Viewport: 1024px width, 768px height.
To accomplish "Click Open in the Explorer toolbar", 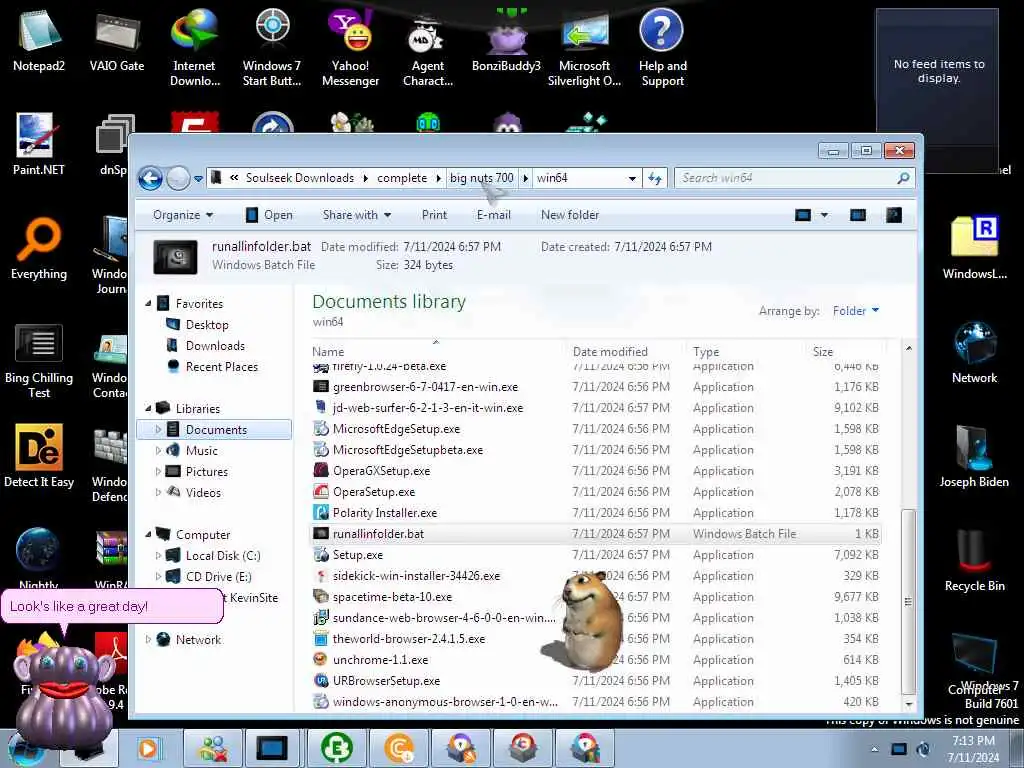I will tap(269, 215).
